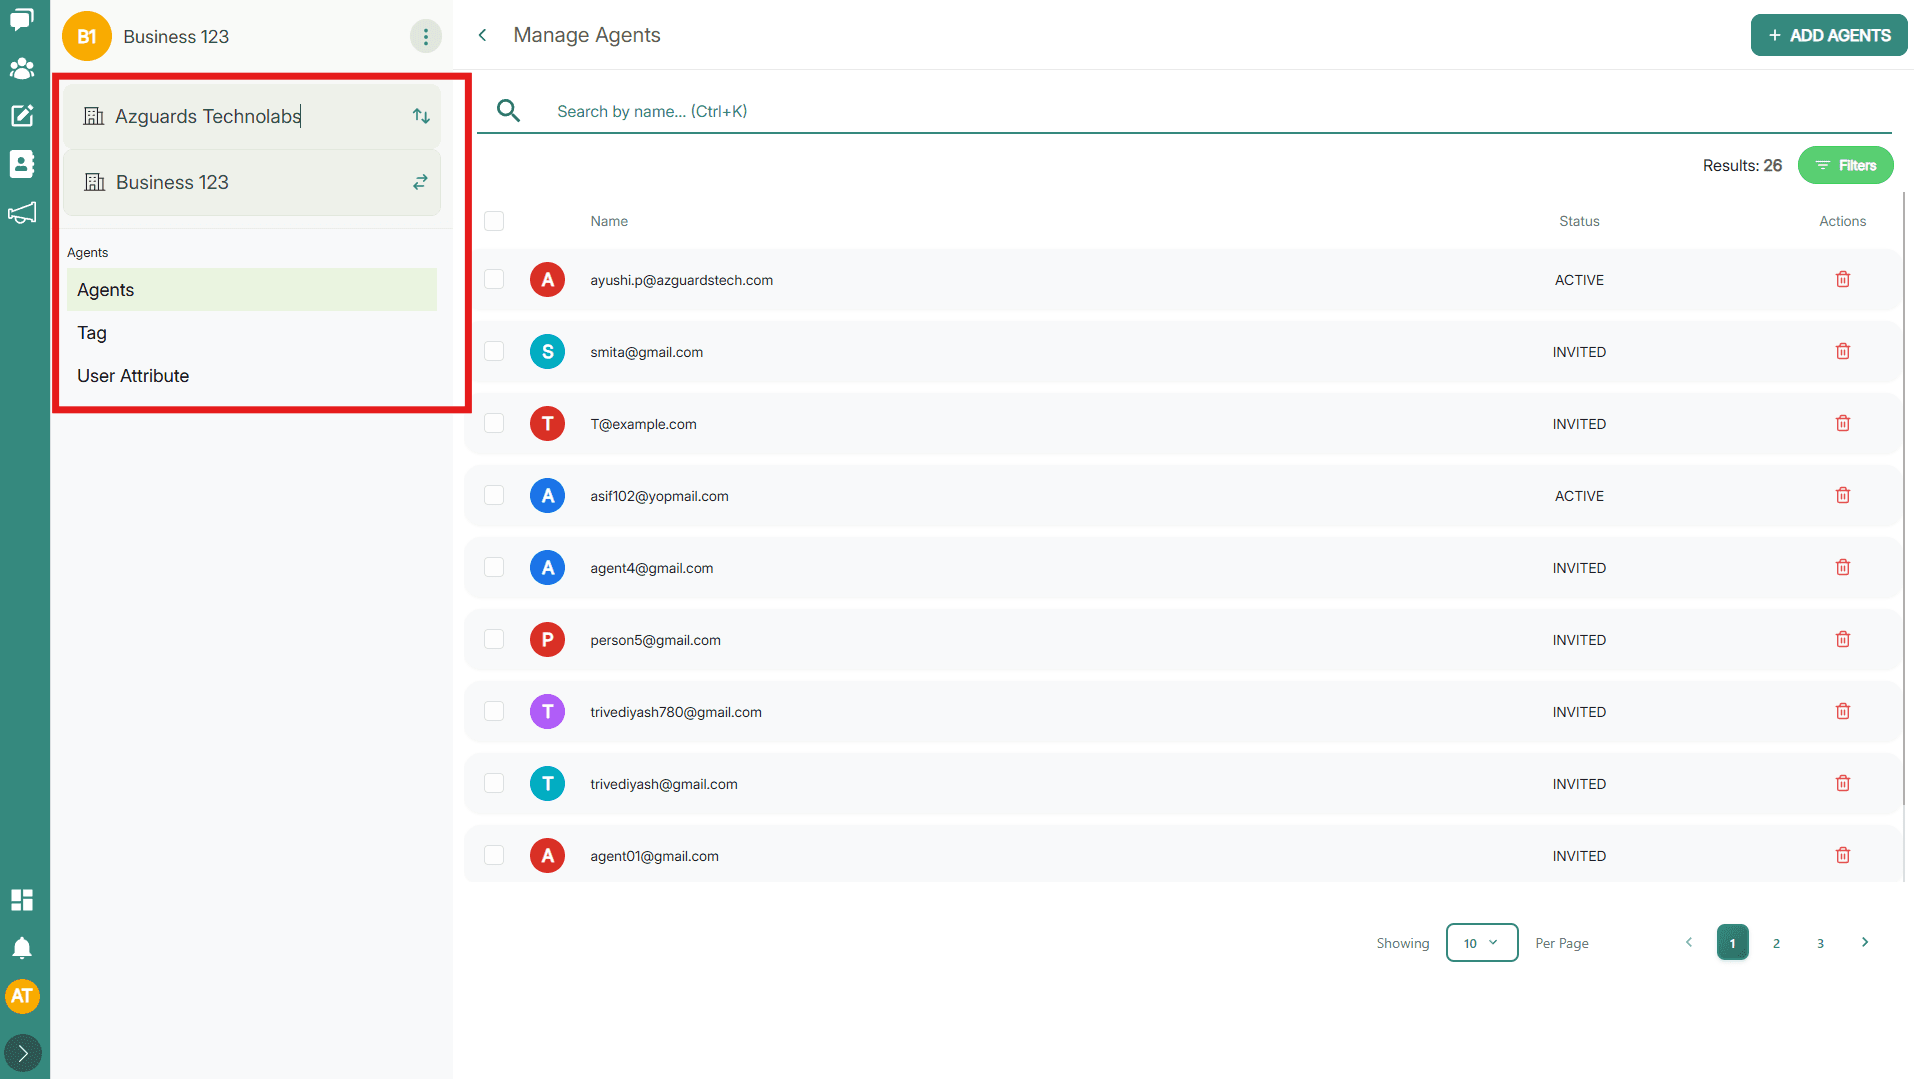This screenshot has height=1079, width=1914.
Task: Open the contacts icon in sidebar
Action: (22, 164)
